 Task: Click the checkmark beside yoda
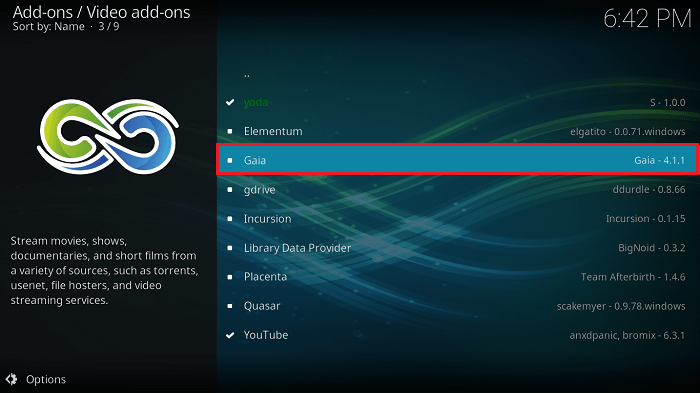coord(230,102)
